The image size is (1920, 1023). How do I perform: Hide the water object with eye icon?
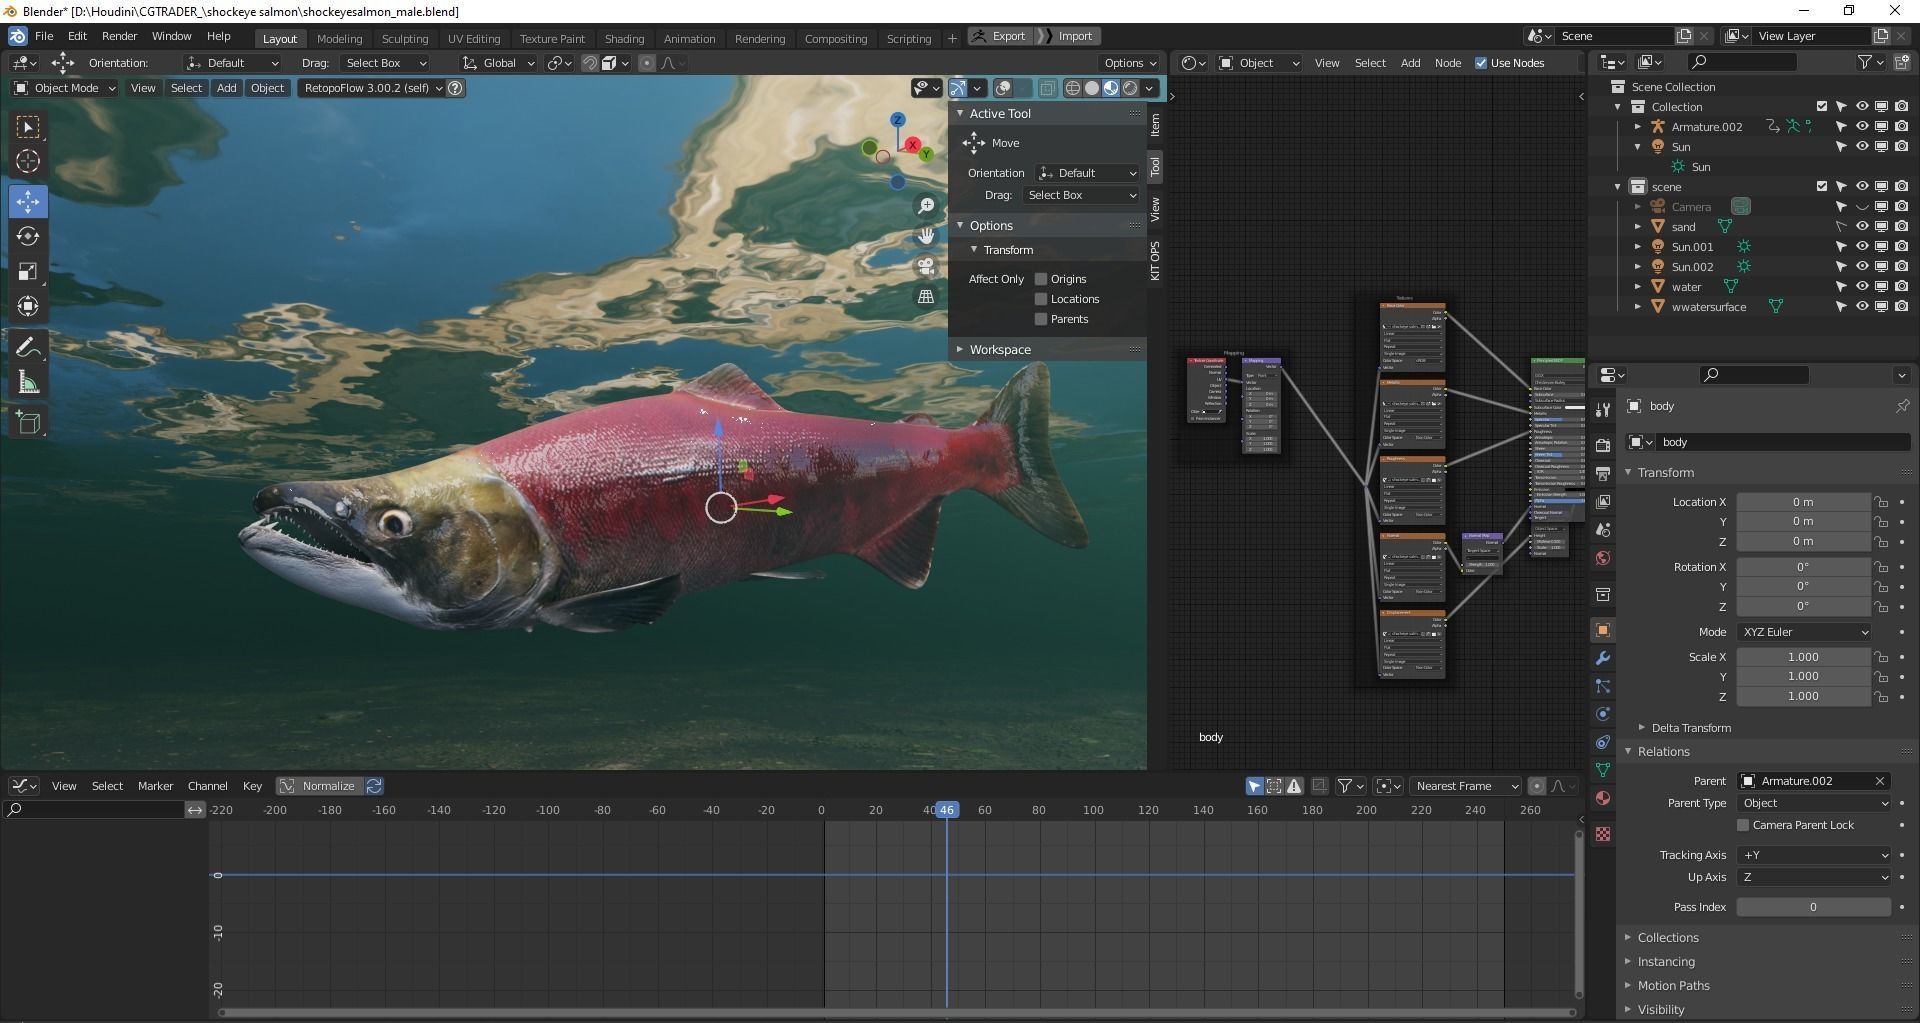[x=1862, y=287]
